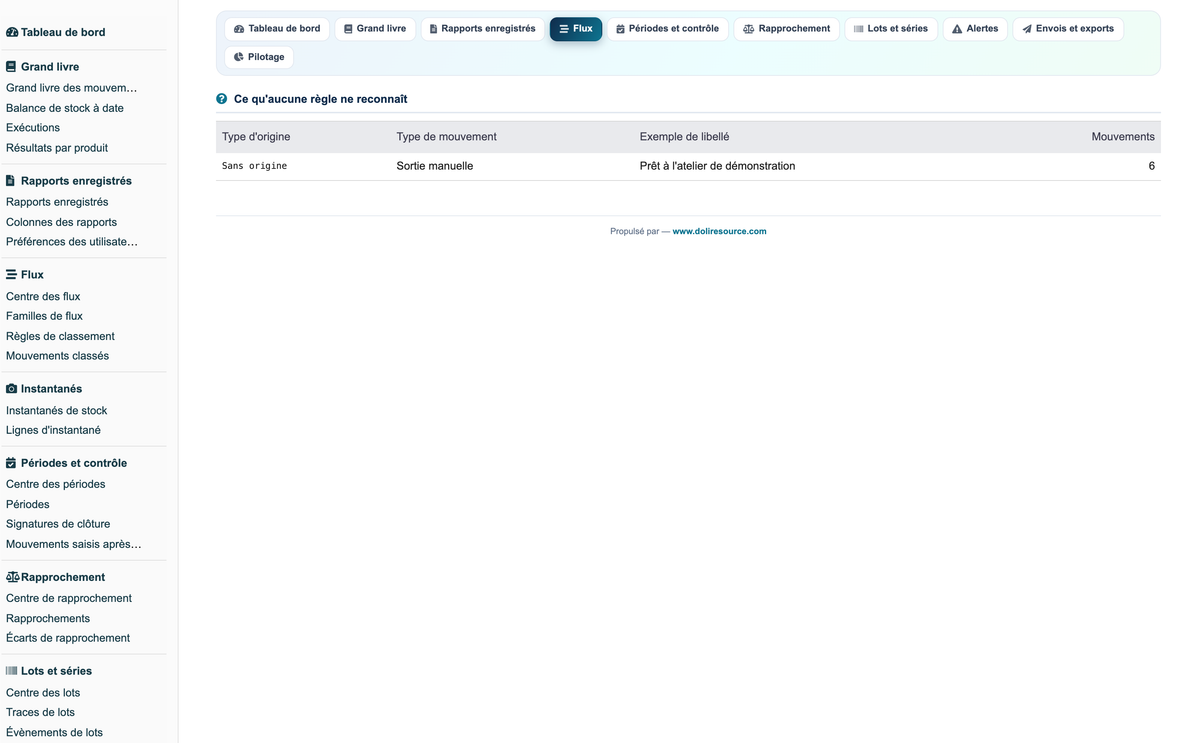Viewport: 1200px width, 743px height.
Task: Click the Rapprochement scales icon in sidebar
Action: (13, 577)
